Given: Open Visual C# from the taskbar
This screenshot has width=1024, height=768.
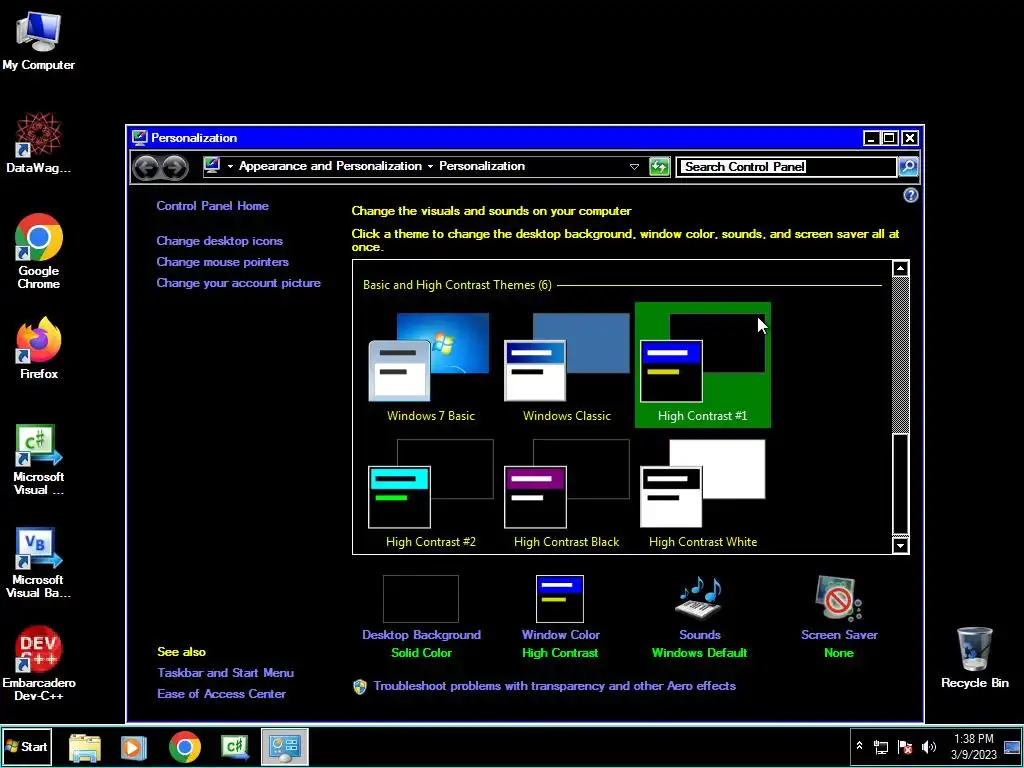Looking at the screenshot, I should tap(234, 747).
